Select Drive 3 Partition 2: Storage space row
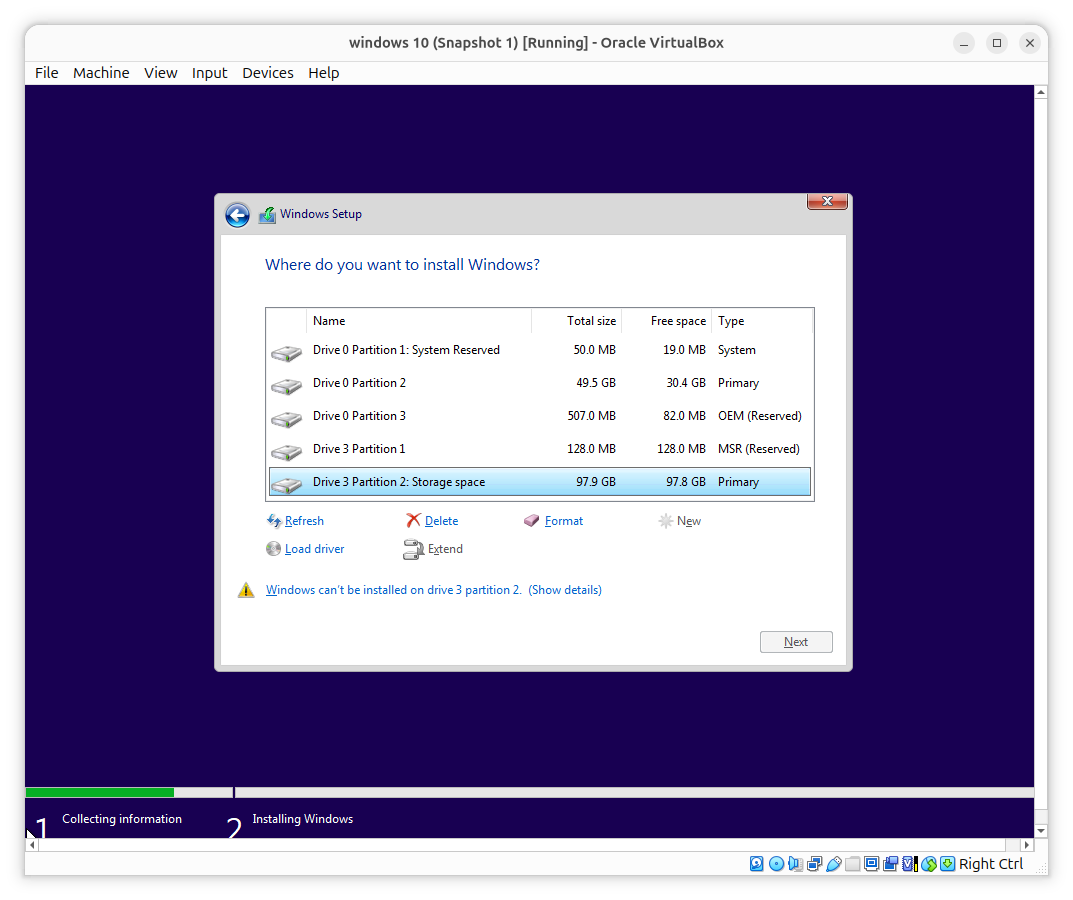Screen dimensions: 1073x900 pyautogui.click(x=540, y=482)
